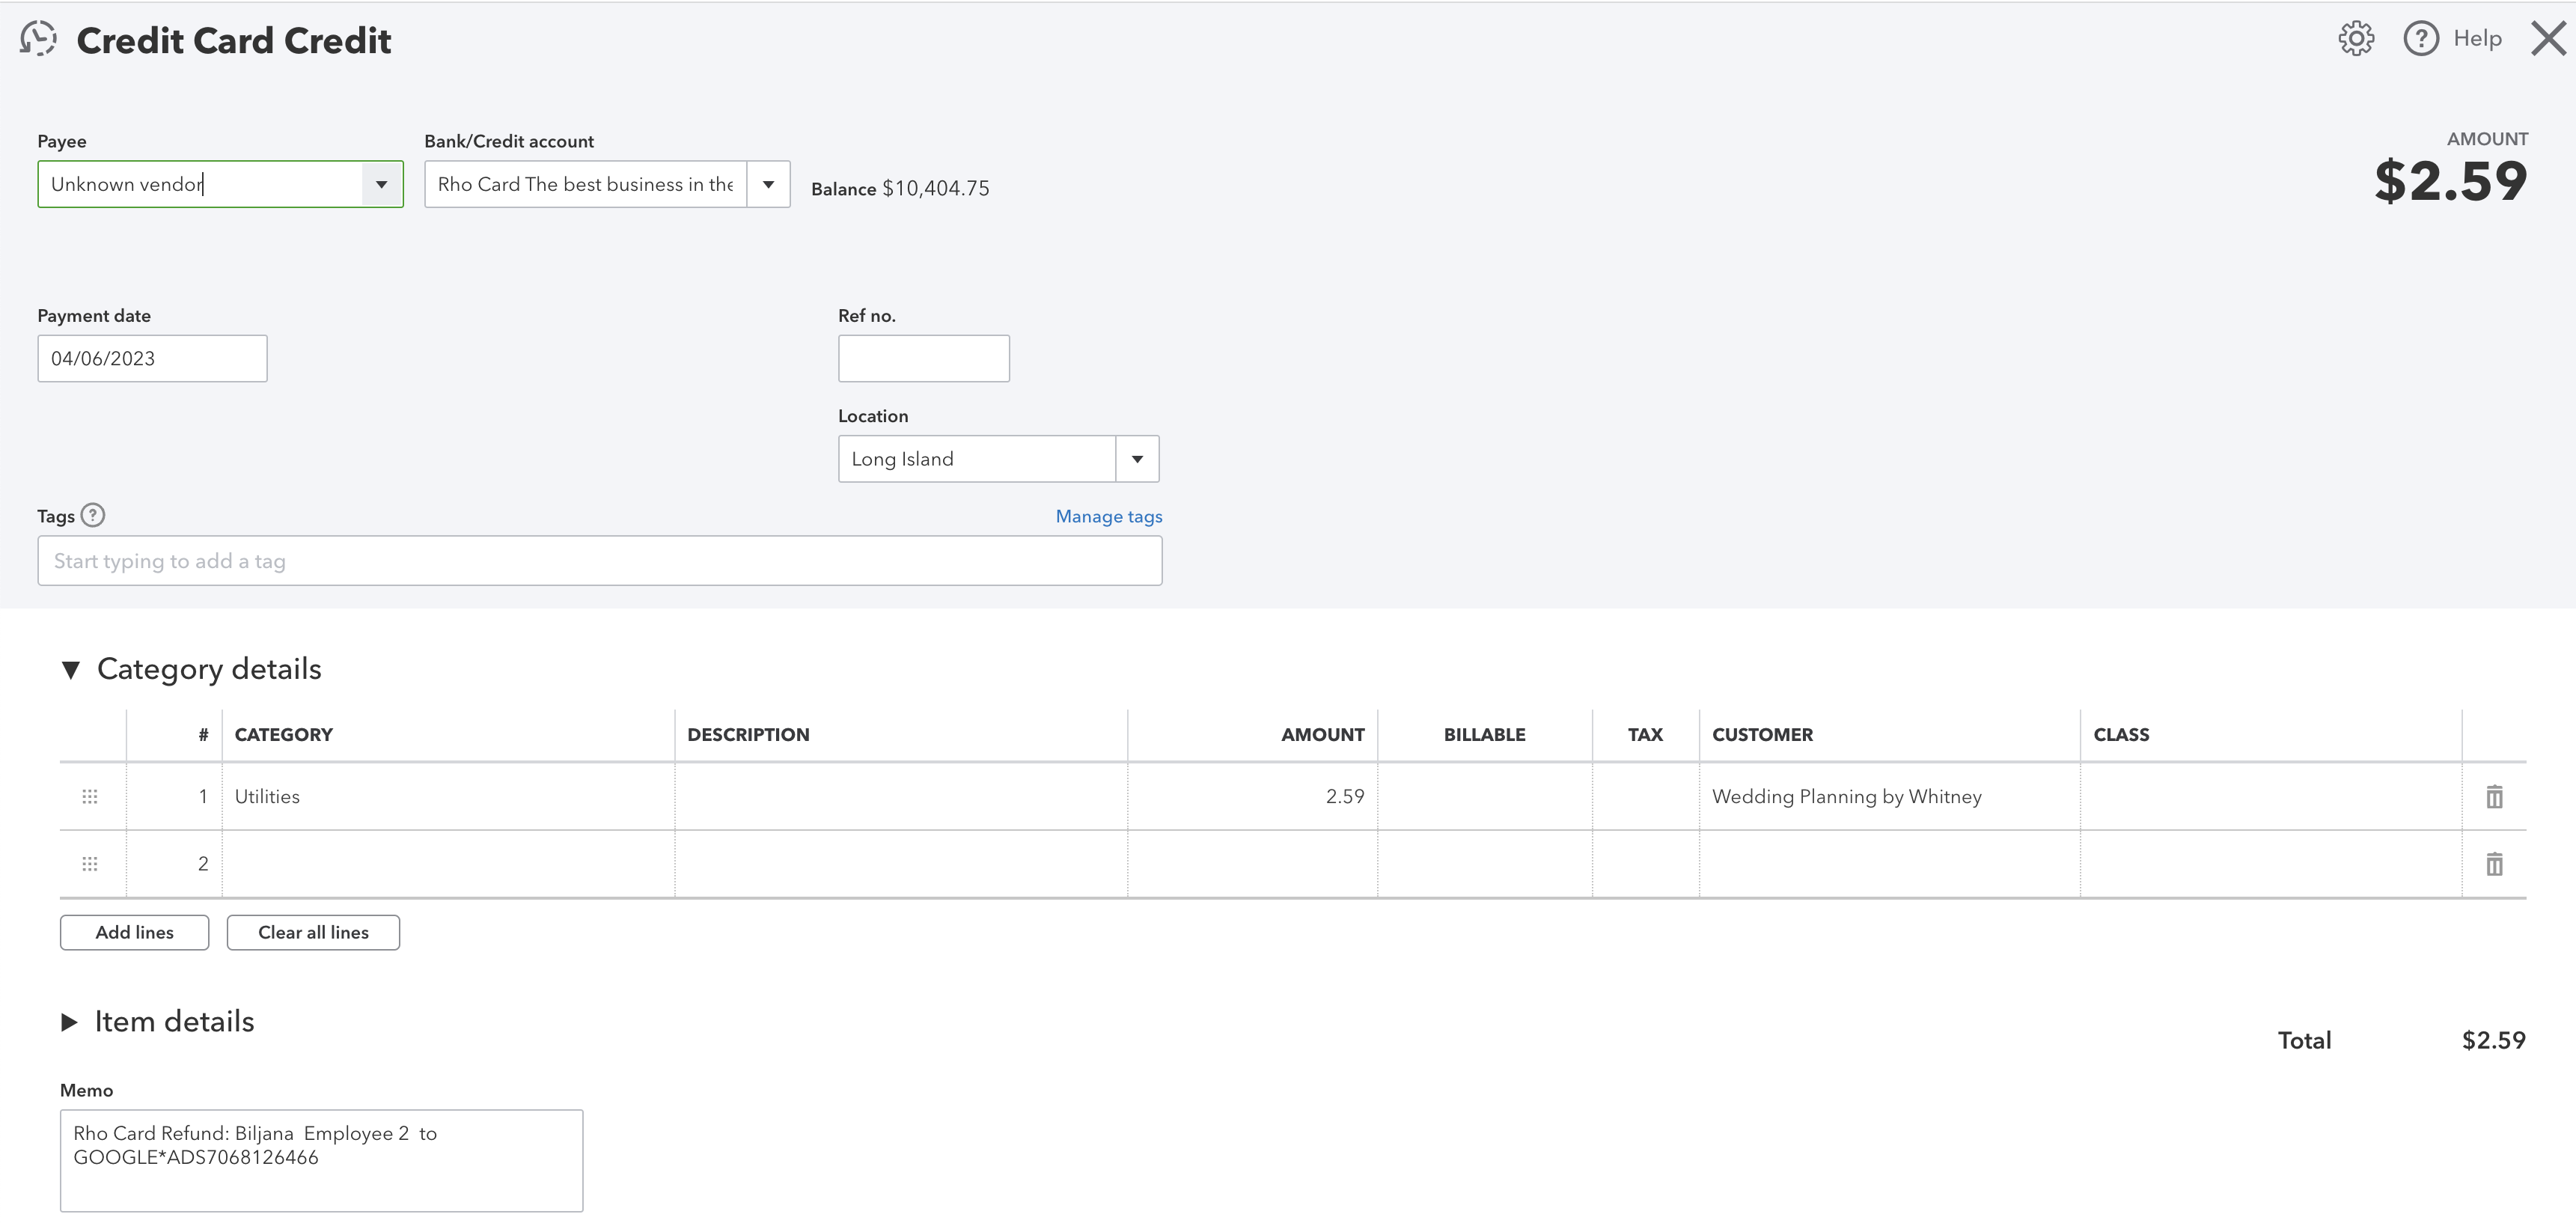
Task: Click the CATEGORY column header
Action: [x=284, y=734]
